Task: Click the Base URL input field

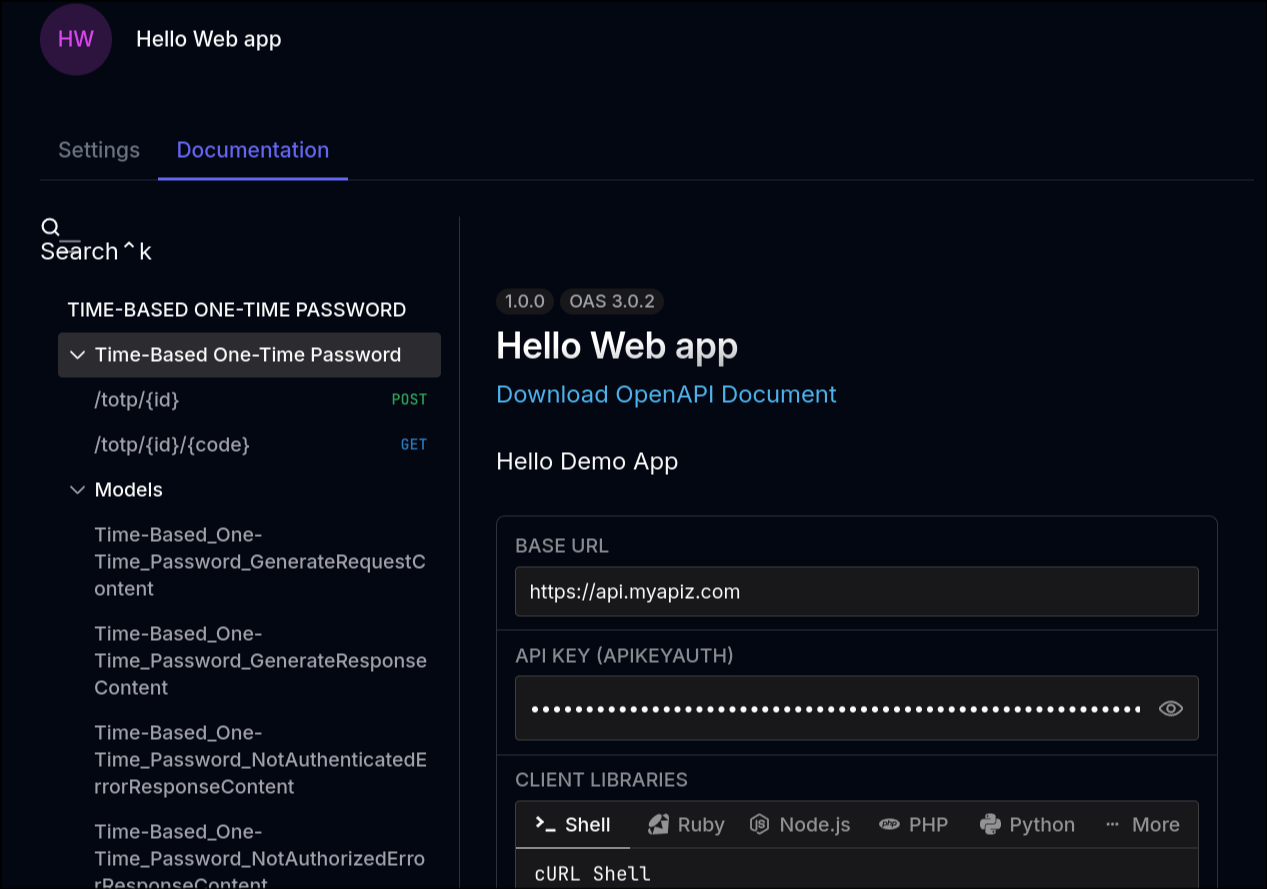Action: (x=856, y=591)
